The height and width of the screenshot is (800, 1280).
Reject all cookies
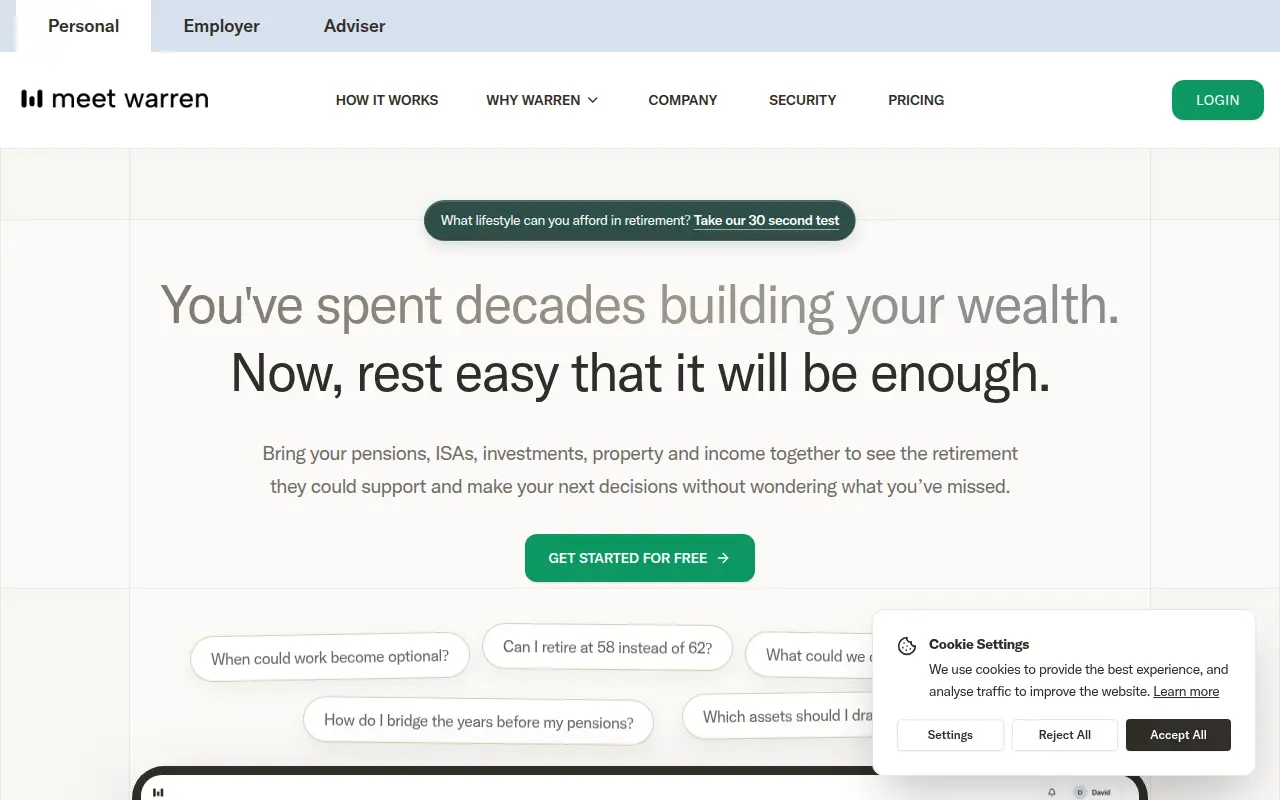(1064, 735)
